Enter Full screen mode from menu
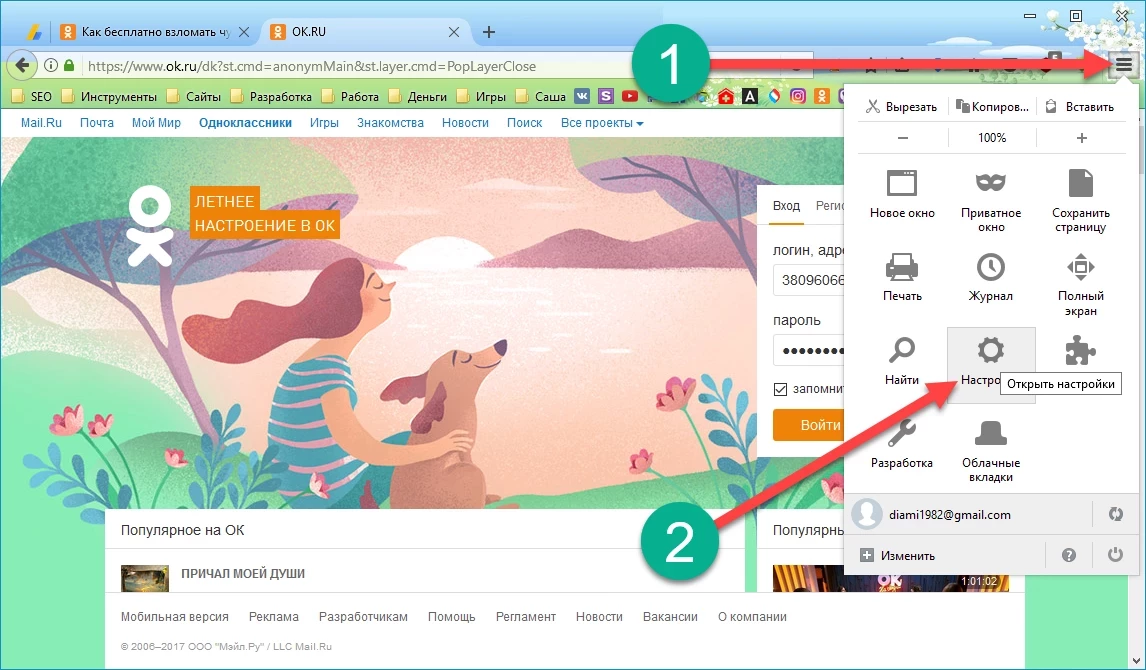 click(x=1080, y=268)
